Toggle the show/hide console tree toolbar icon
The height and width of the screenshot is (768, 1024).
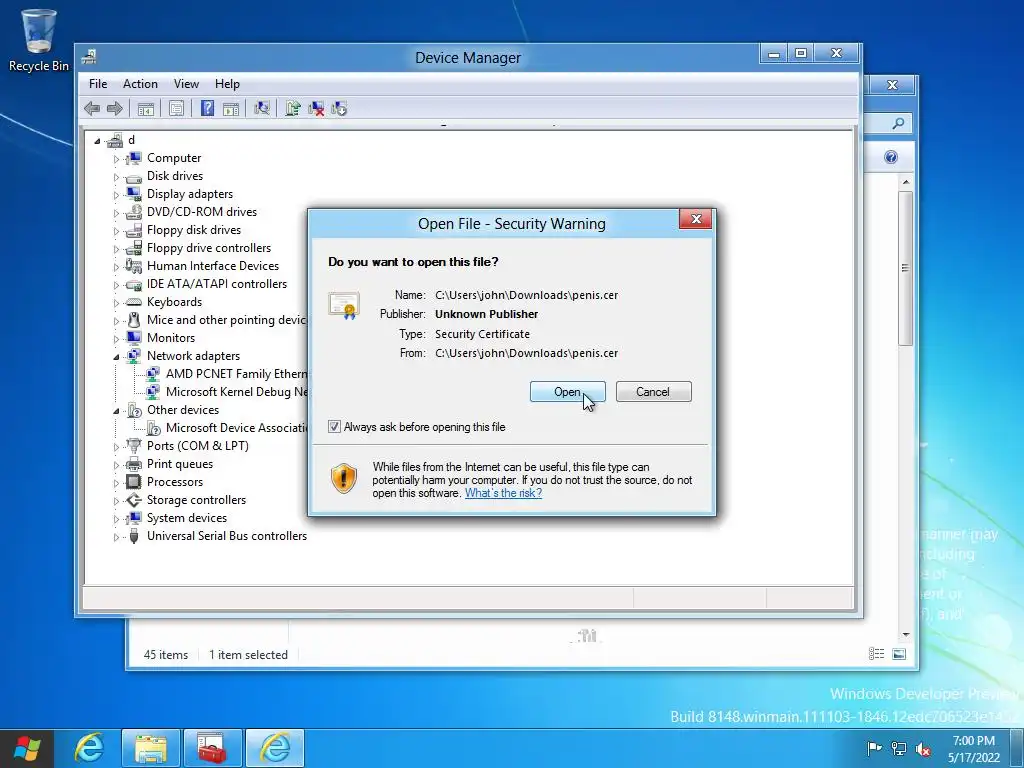coord(146,108)
